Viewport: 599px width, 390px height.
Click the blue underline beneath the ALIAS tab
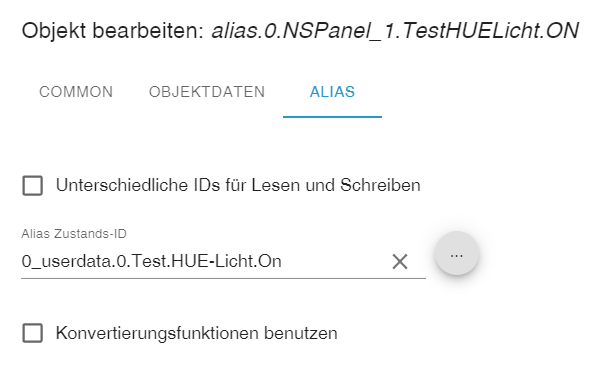point(332,117)
